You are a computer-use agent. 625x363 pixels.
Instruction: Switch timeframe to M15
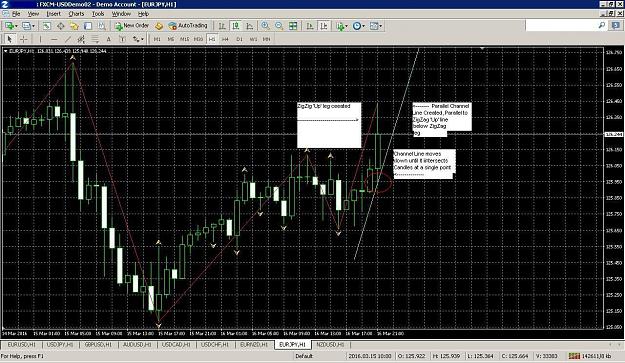click(x=184, y=39)
